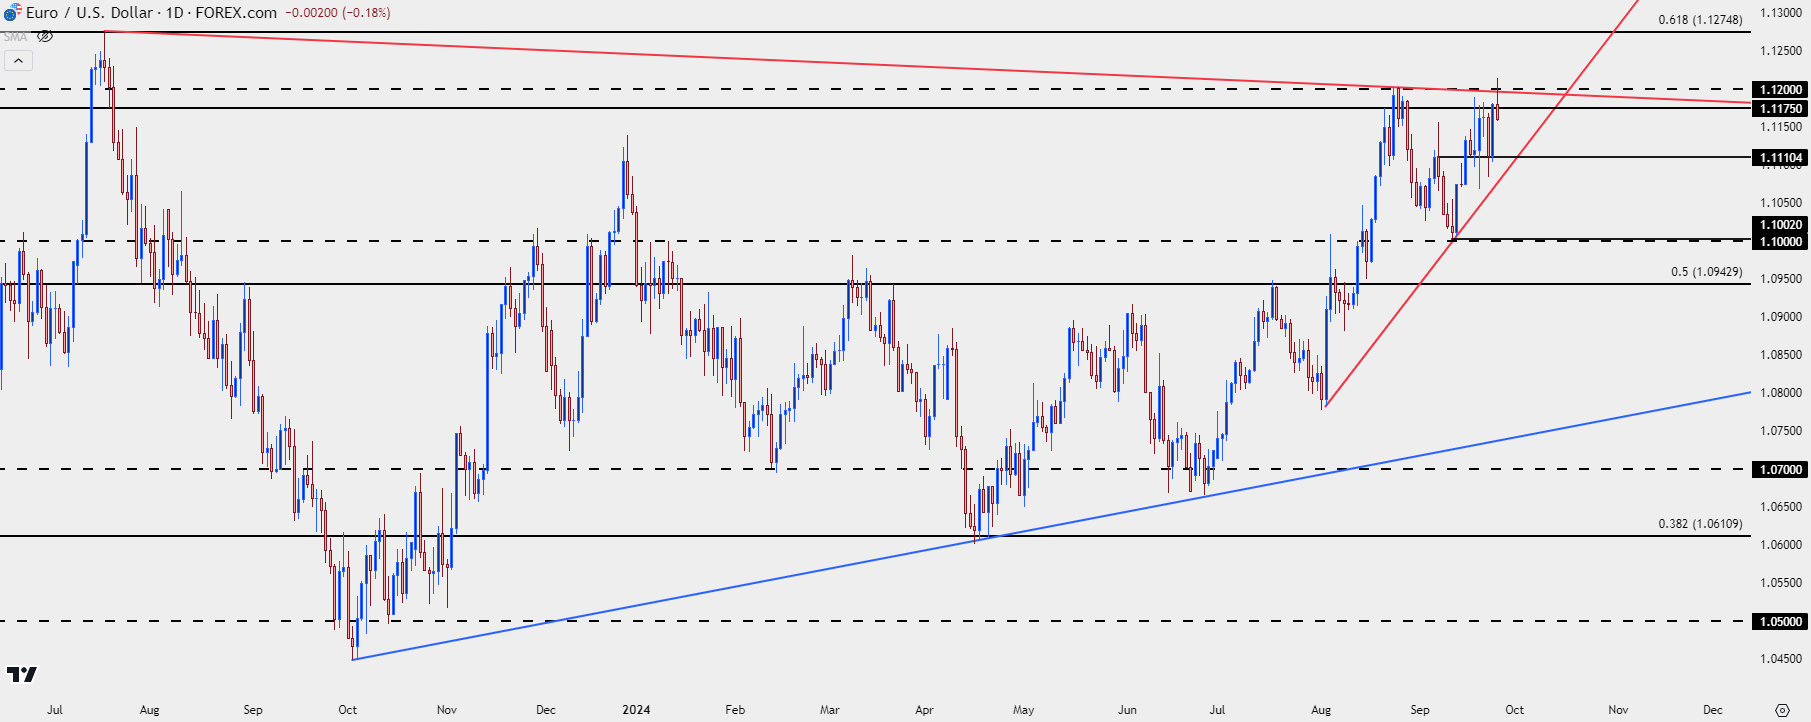This screenshot has height=722, width=1811.
Task: Open chart settings gear icon
Action: [1782, 710]
